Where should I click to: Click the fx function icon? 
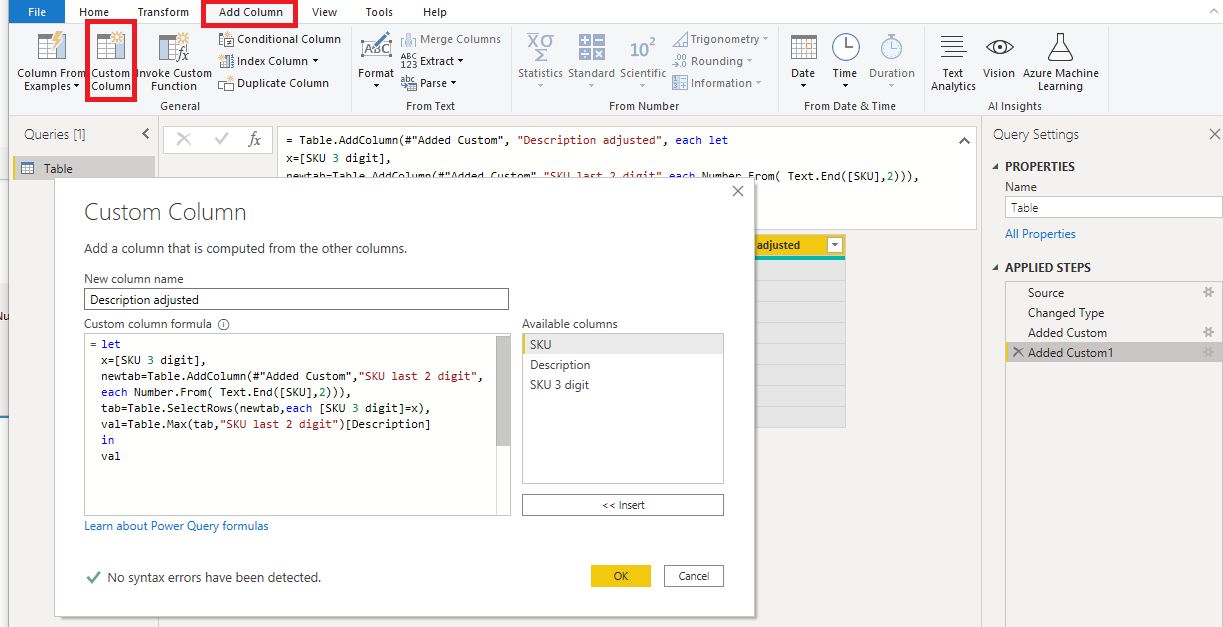(255, 140)
